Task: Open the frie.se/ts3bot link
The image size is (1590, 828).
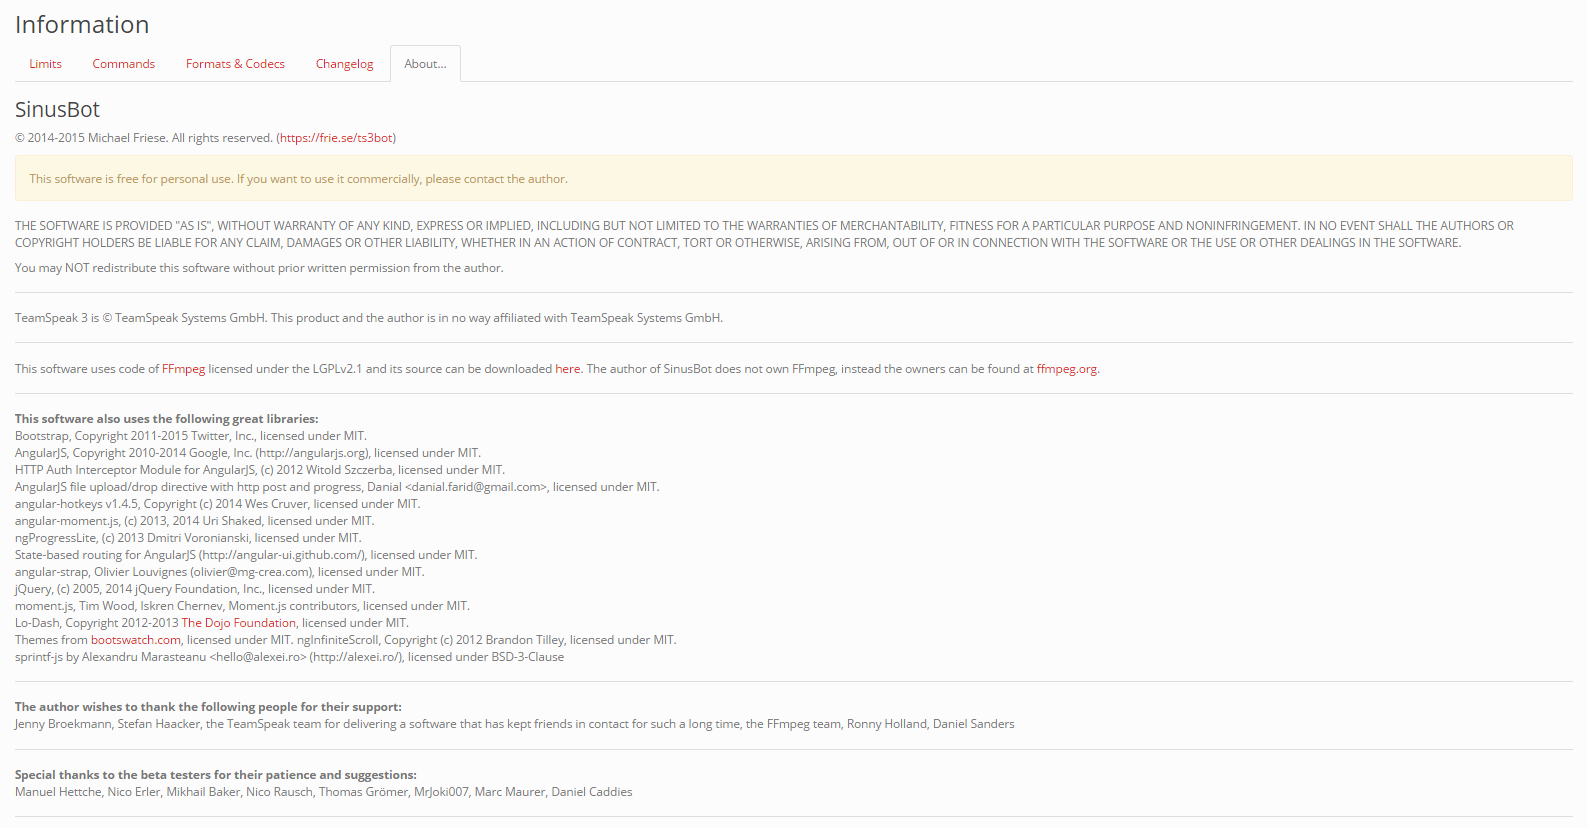Action: click(x=336, y=138)
